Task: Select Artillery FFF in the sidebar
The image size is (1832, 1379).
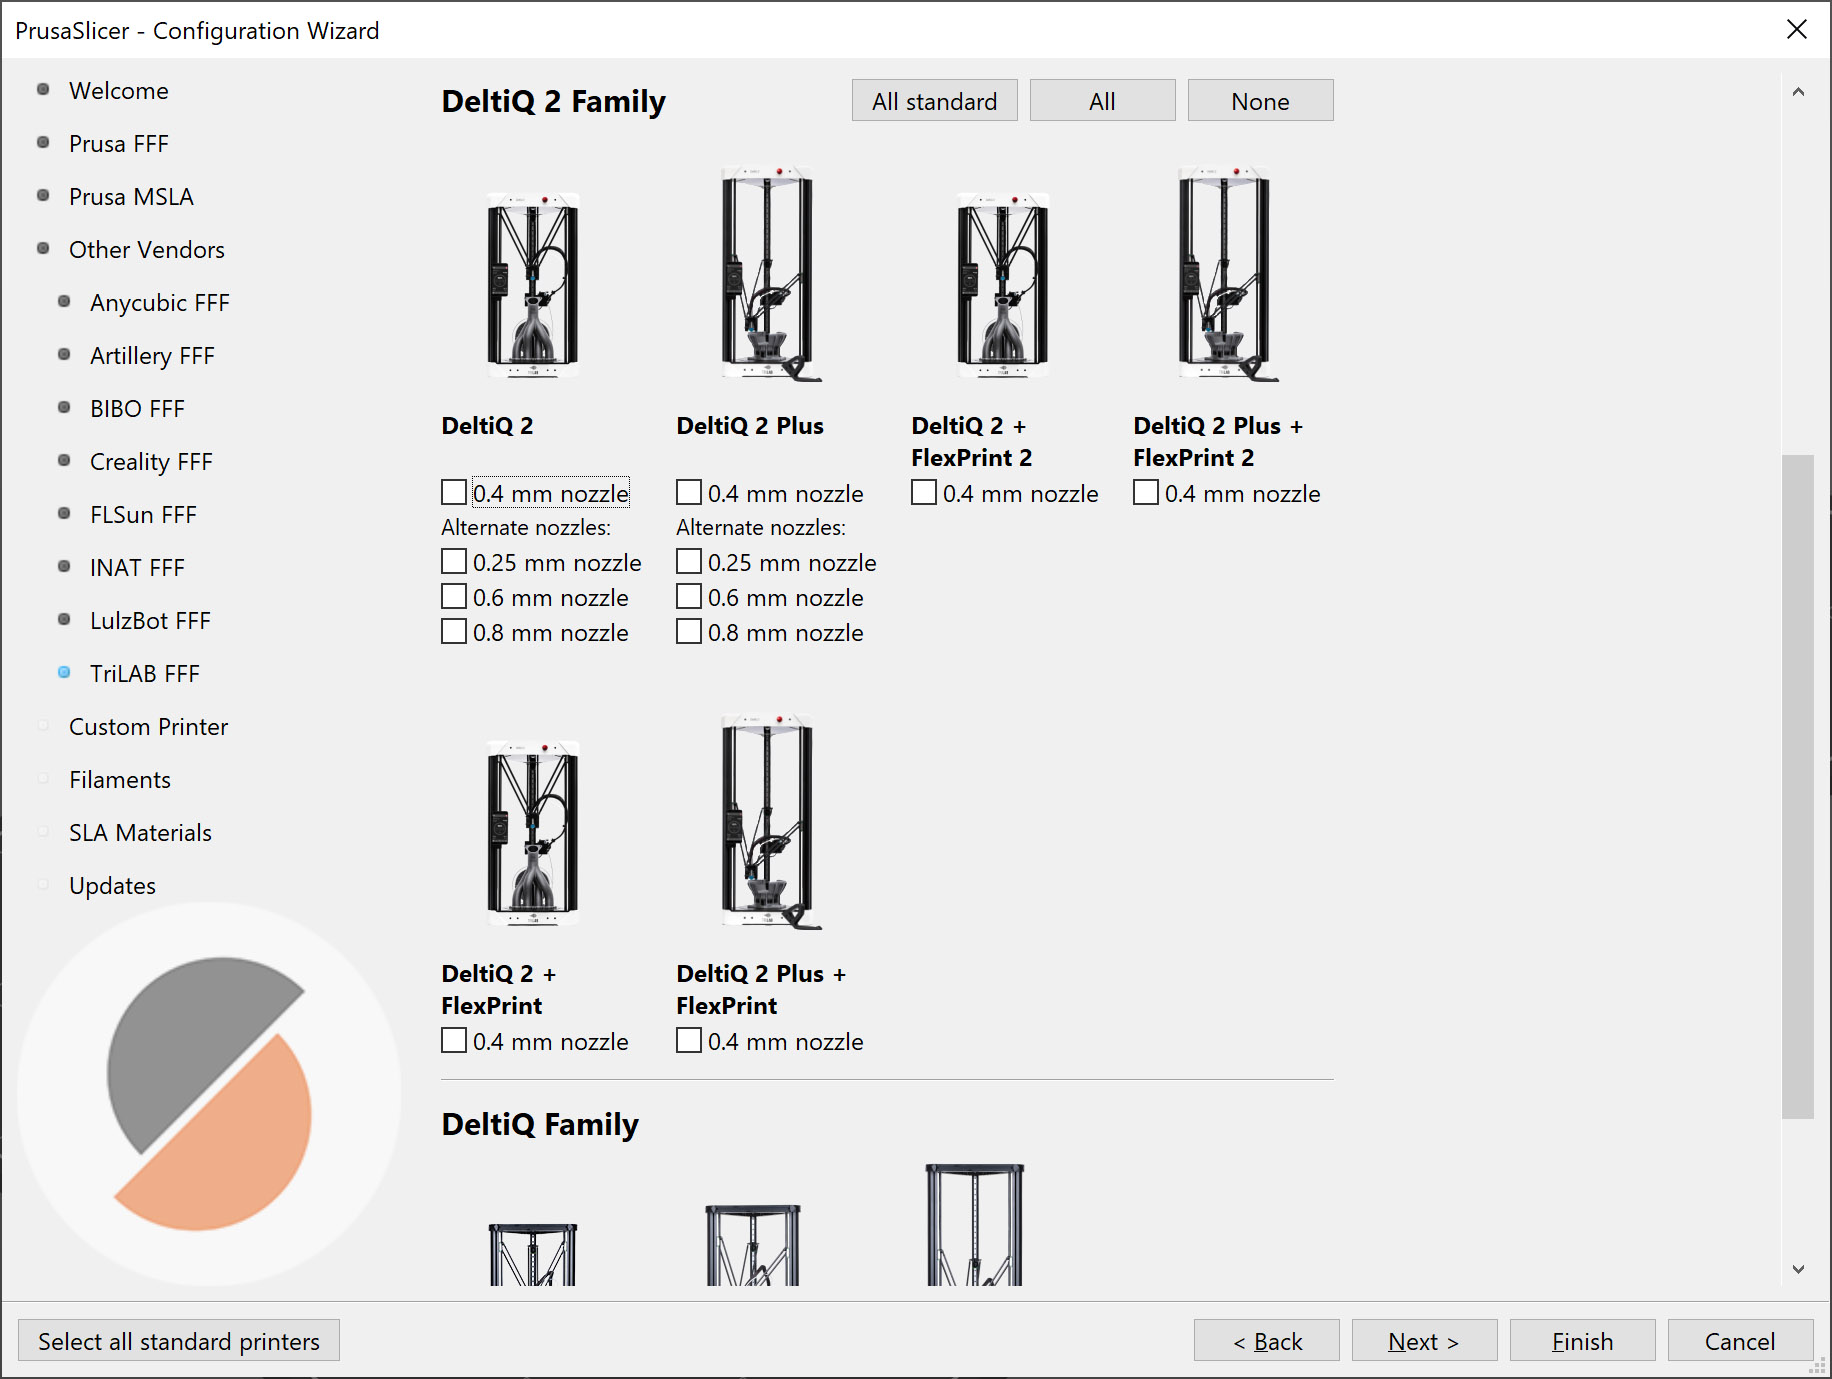Action: (152, 356)
